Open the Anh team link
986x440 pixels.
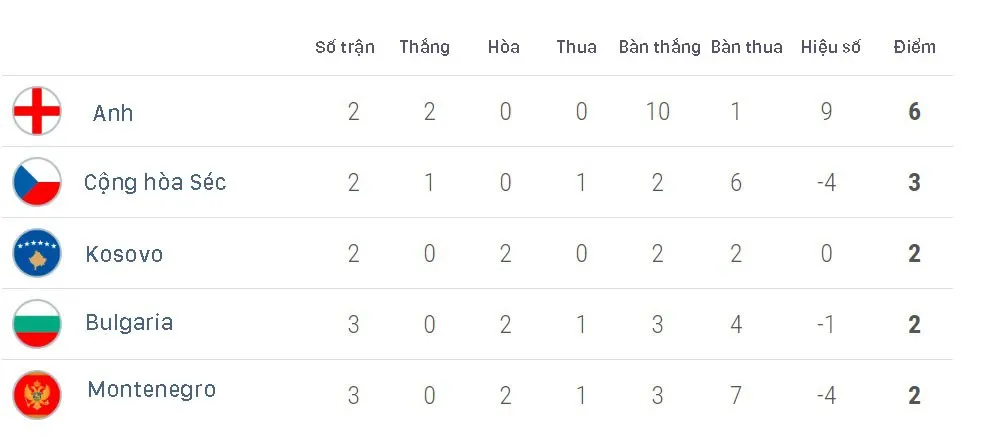(x=113, y=113)
